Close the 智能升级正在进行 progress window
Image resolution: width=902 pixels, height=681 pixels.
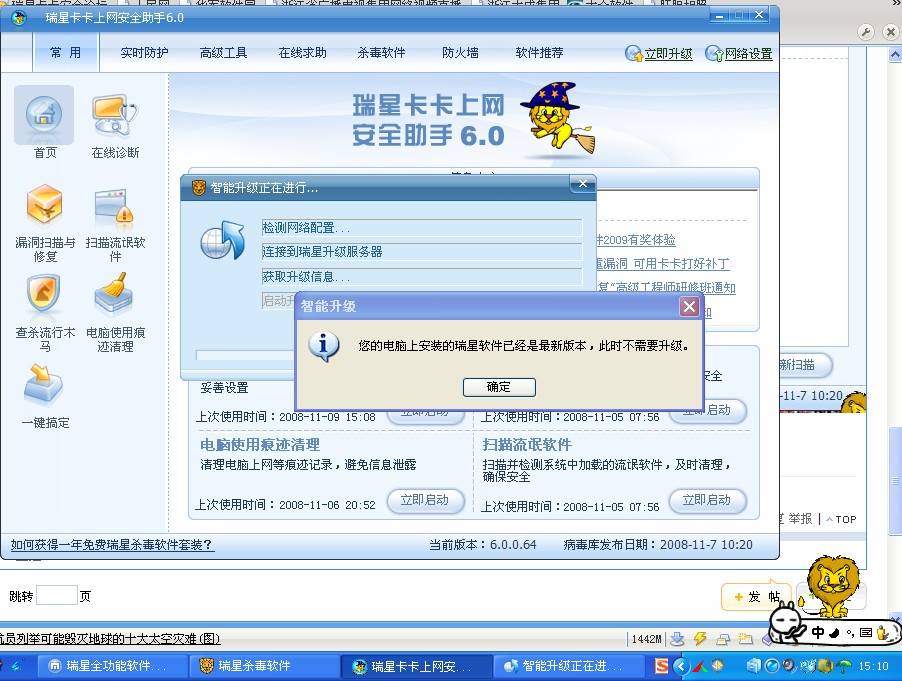(x=583, y=183)
